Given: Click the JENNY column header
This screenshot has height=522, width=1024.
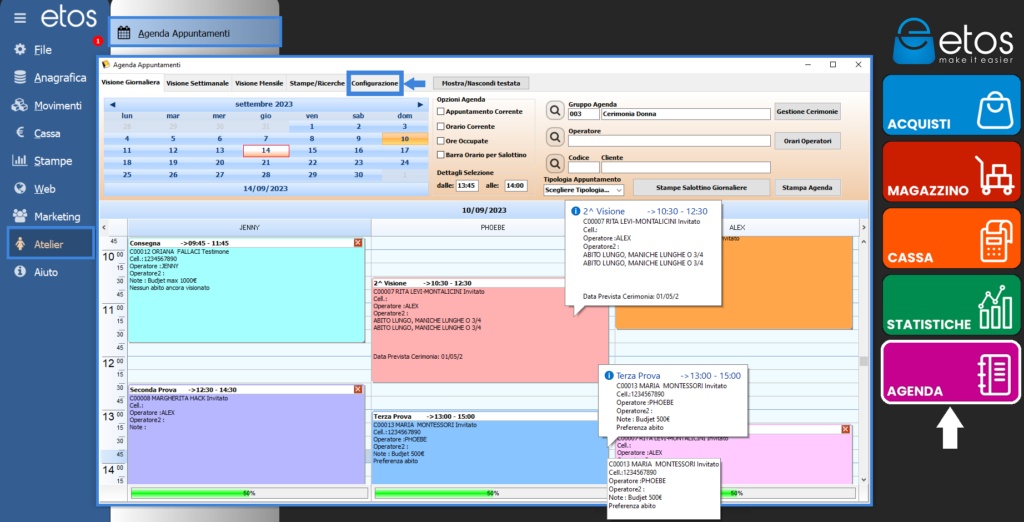Looking at the screenshot, I should tap(249, 227).
